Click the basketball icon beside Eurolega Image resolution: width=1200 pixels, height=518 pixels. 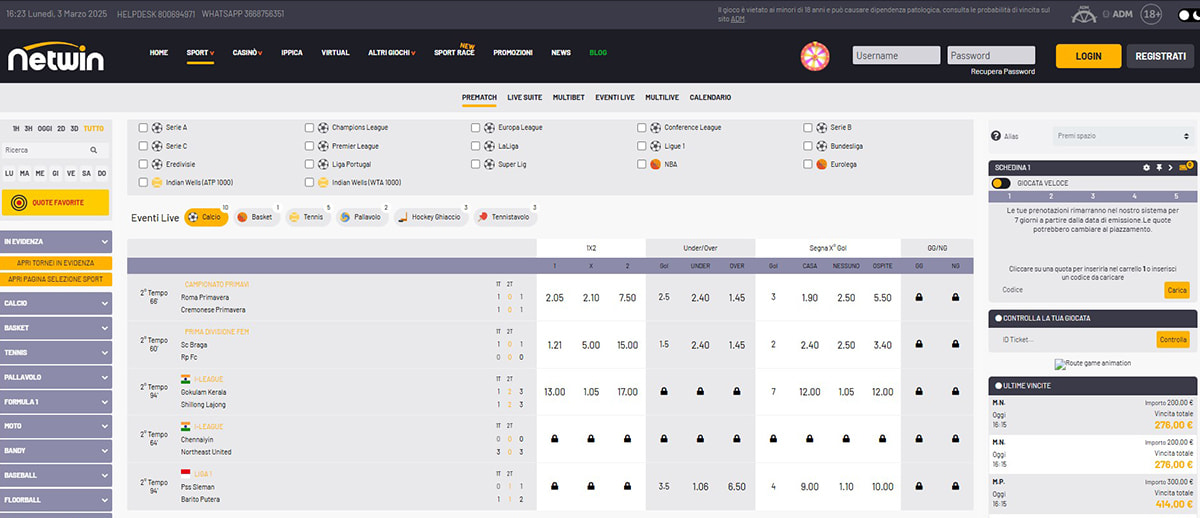(x=821, y=164)
